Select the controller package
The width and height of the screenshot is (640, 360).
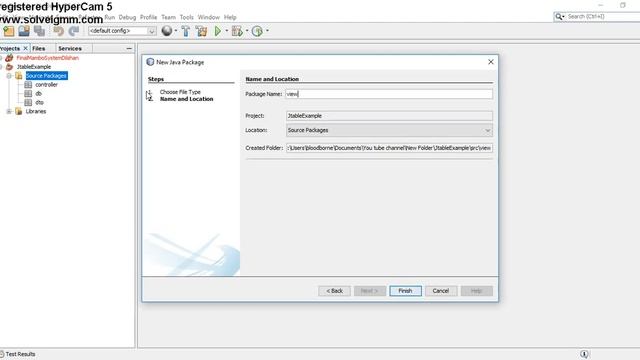click(47, 84)
